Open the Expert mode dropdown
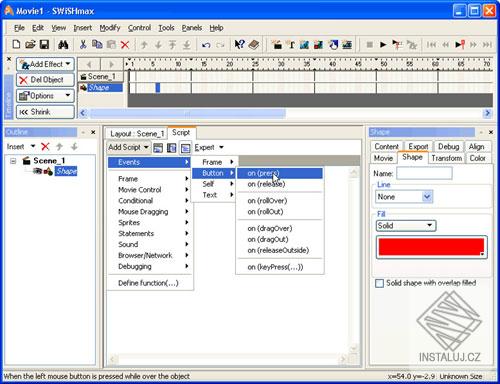This screenshot has height=384, width=500. pyautogui.click(x=209, y=147)
